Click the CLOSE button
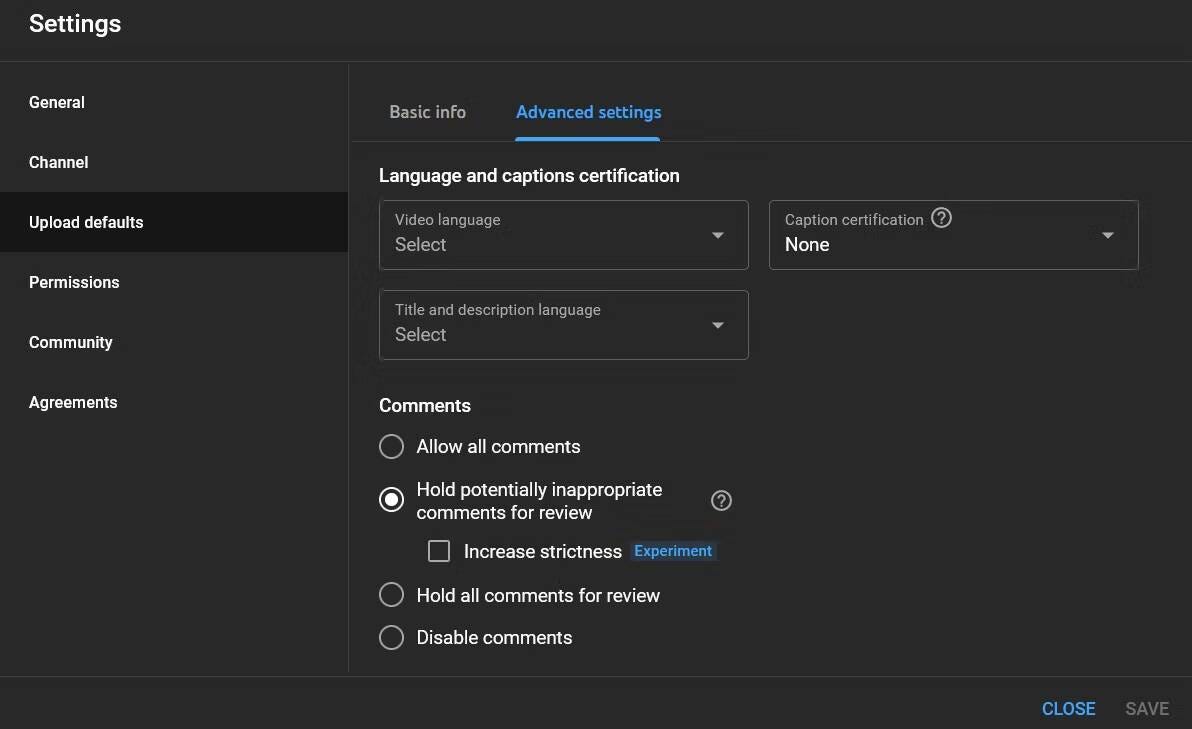Viewport: 1192px width, 729px height. (x=1068, y=708)
